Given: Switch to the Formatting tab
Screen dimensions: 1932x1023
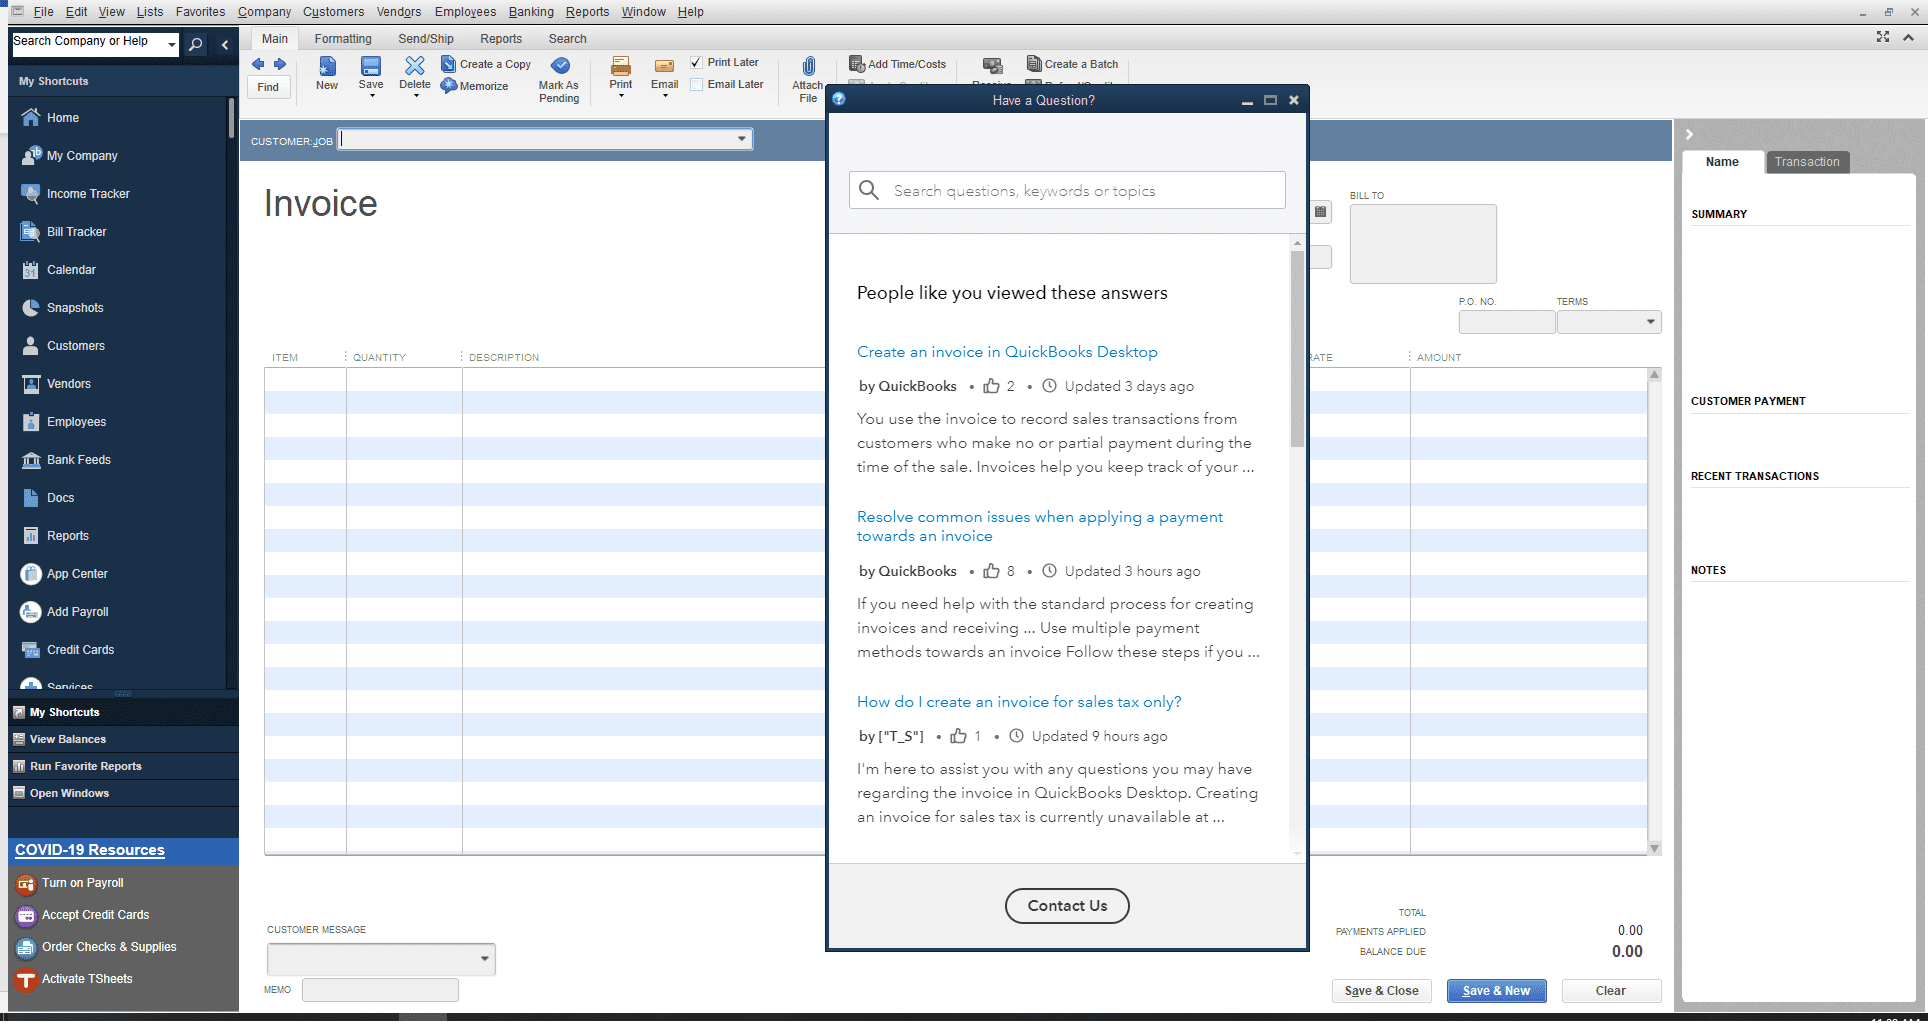Looking at the screenshot, I should point(343,38).
